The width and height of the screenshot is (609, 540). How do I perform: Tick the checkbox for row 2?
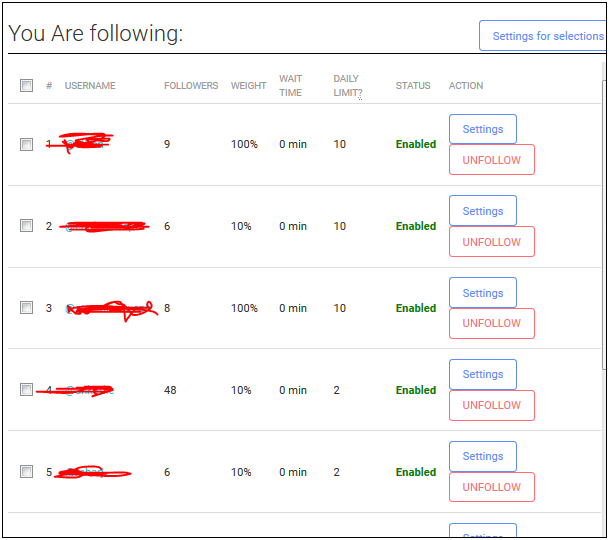coord(26,226)
